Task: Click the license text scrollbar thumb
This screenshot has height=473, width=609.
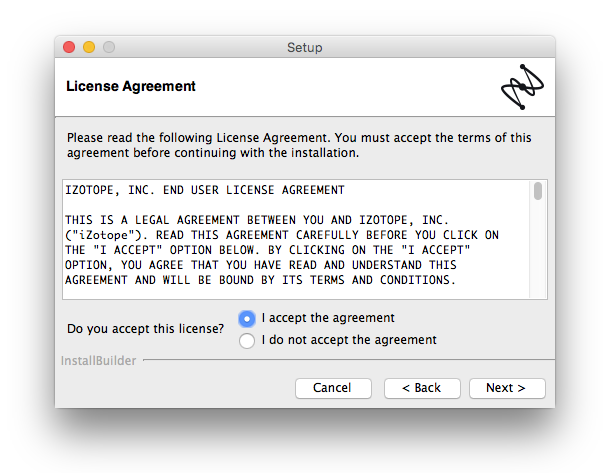Action: 538,191
